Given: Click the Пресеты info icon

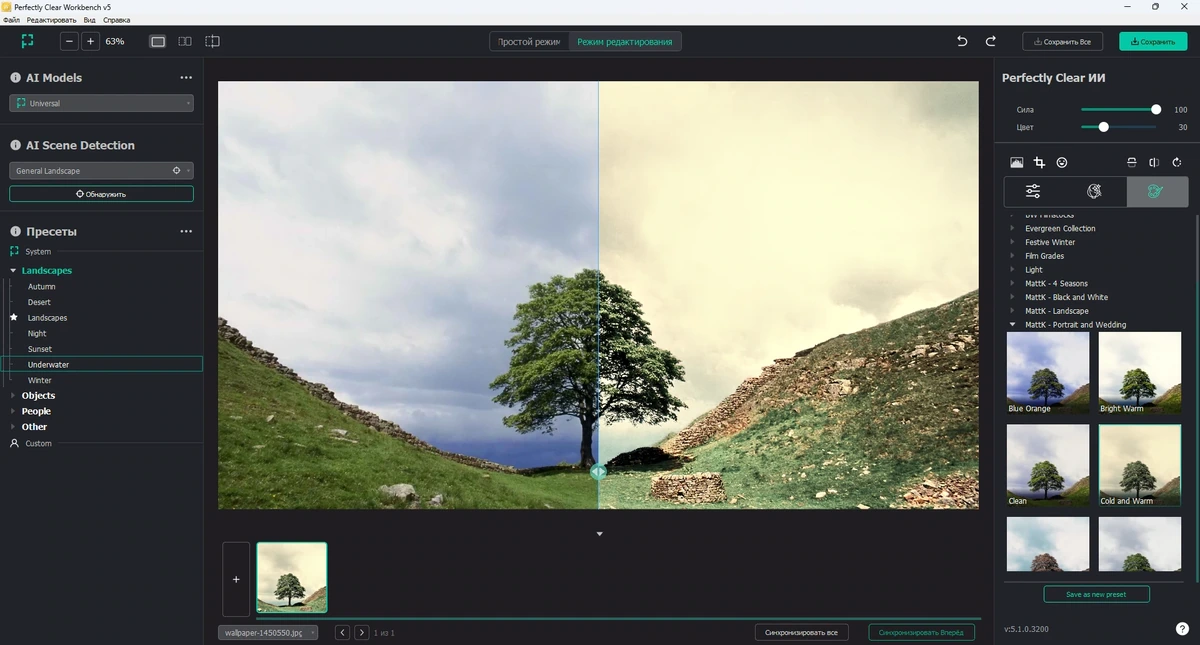Looking at the screenshot, I should pyautogui.click(x=15, y=231).
